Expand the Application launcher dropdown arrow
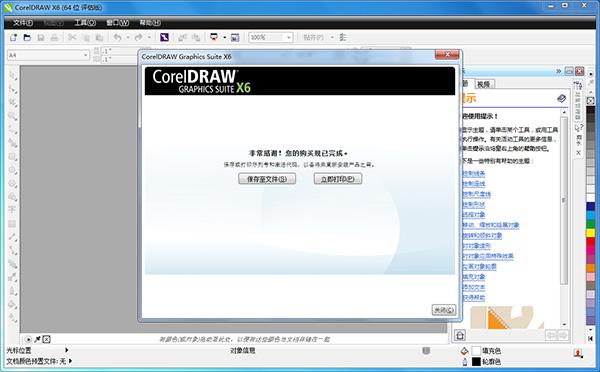The height and width of the screenshot is (372, 600). pyautogui.click(x=225, y=38)
